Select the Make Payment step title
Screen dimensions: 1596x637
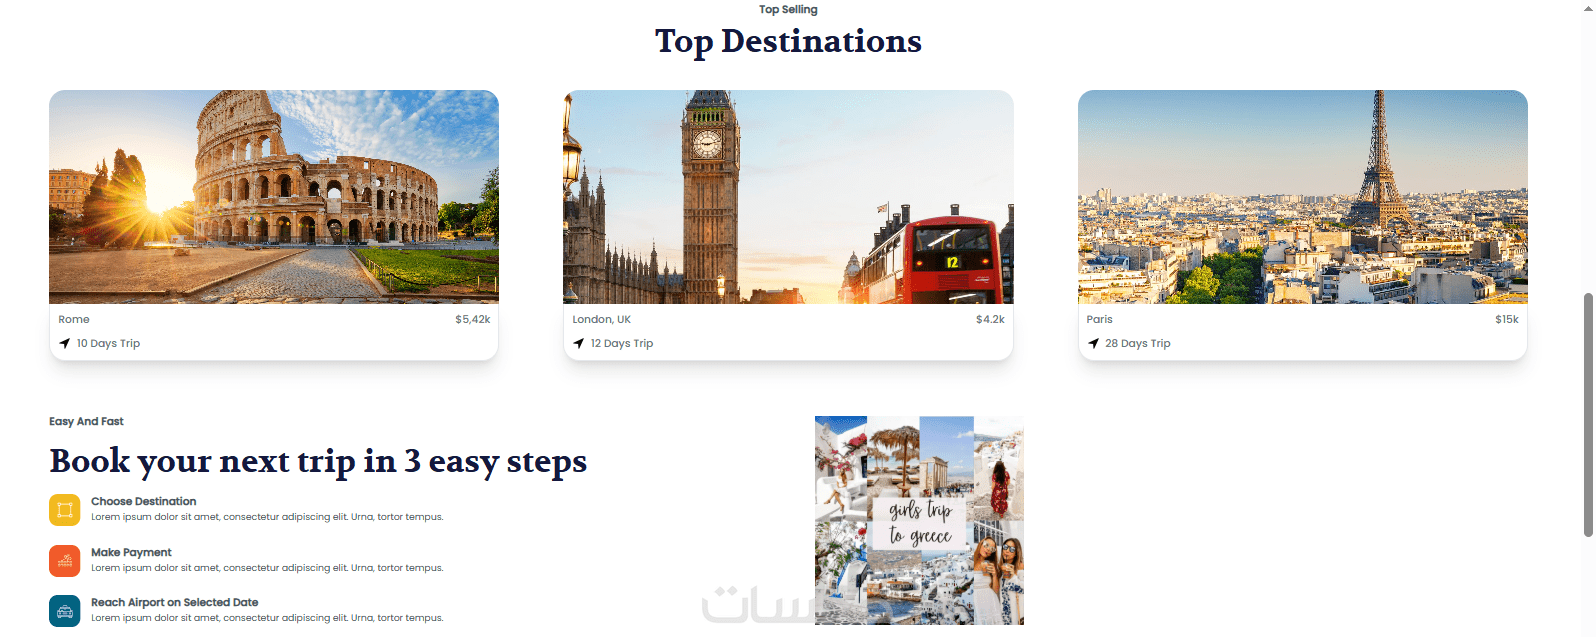pyautogui.click(x=131, y=552)
